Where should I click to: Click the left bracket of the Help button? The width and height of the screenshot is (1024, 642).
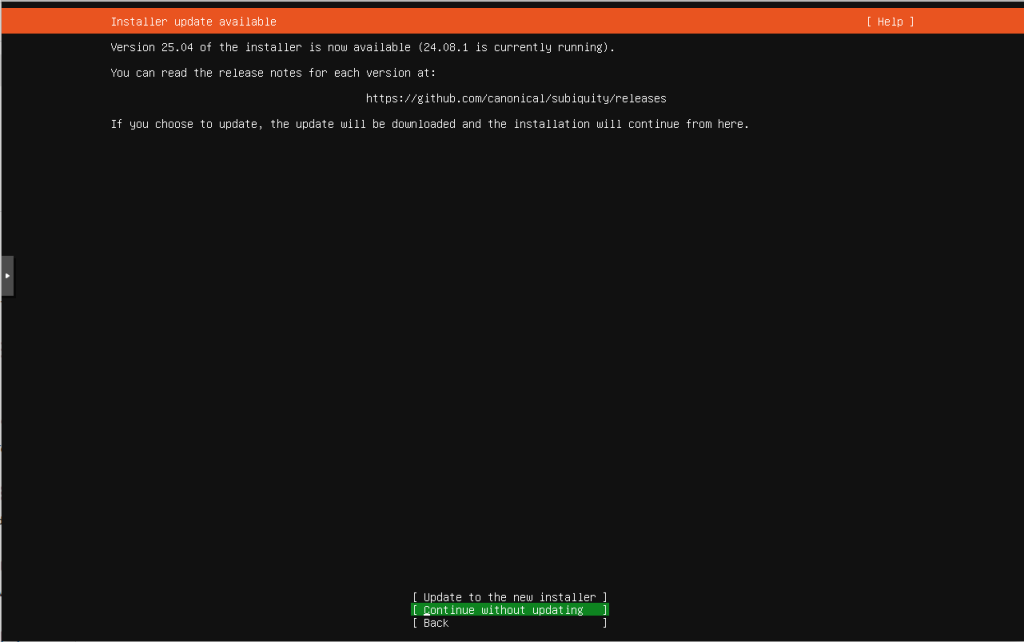click(869, 22)
